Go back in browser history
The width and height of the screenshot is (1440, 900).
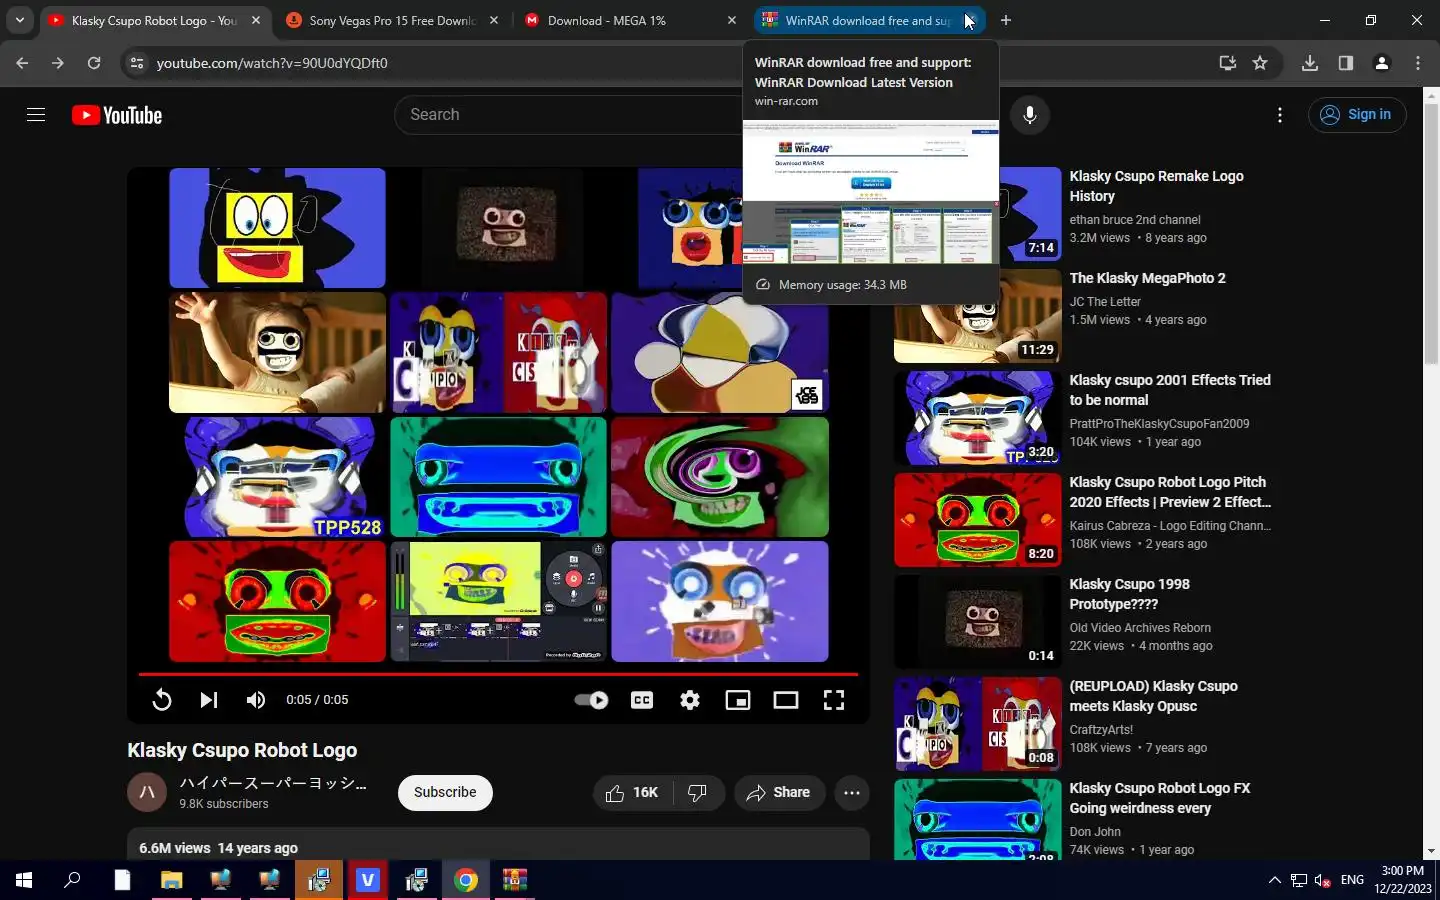[x=22, y=63]
